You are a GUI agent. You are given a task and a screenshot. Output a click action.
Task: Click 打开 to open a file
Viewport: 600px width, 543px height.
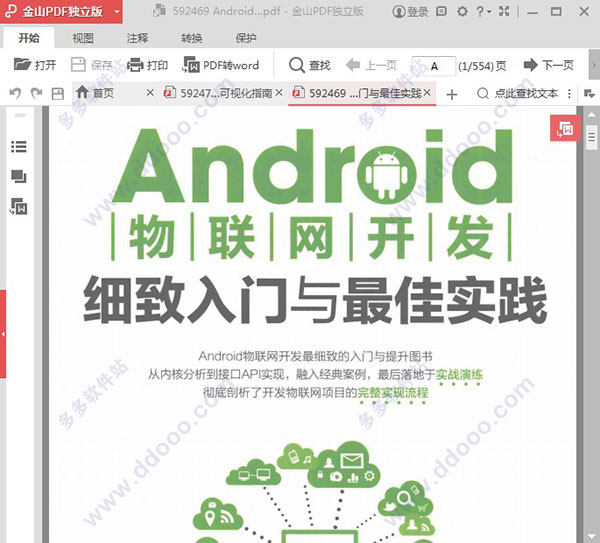coord(35,65)
